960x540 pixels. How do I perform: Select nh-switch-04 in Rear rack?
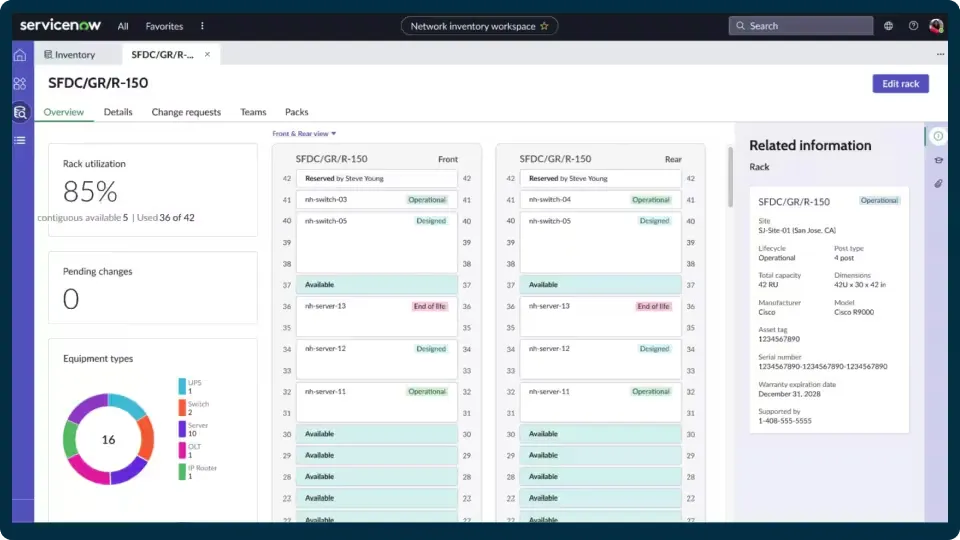tap(600, 200)
